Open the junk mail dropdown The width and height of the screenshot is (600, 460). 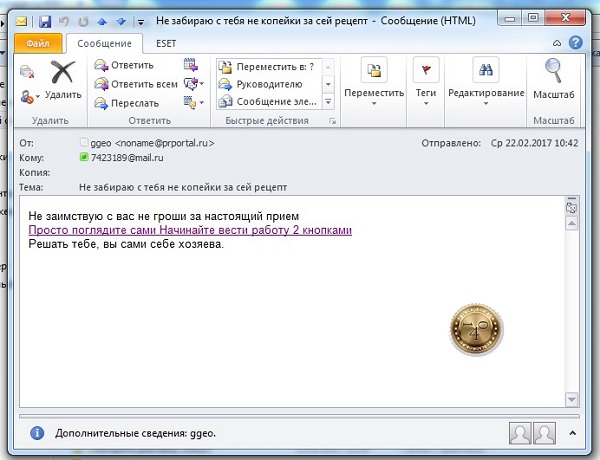point(30,97)
